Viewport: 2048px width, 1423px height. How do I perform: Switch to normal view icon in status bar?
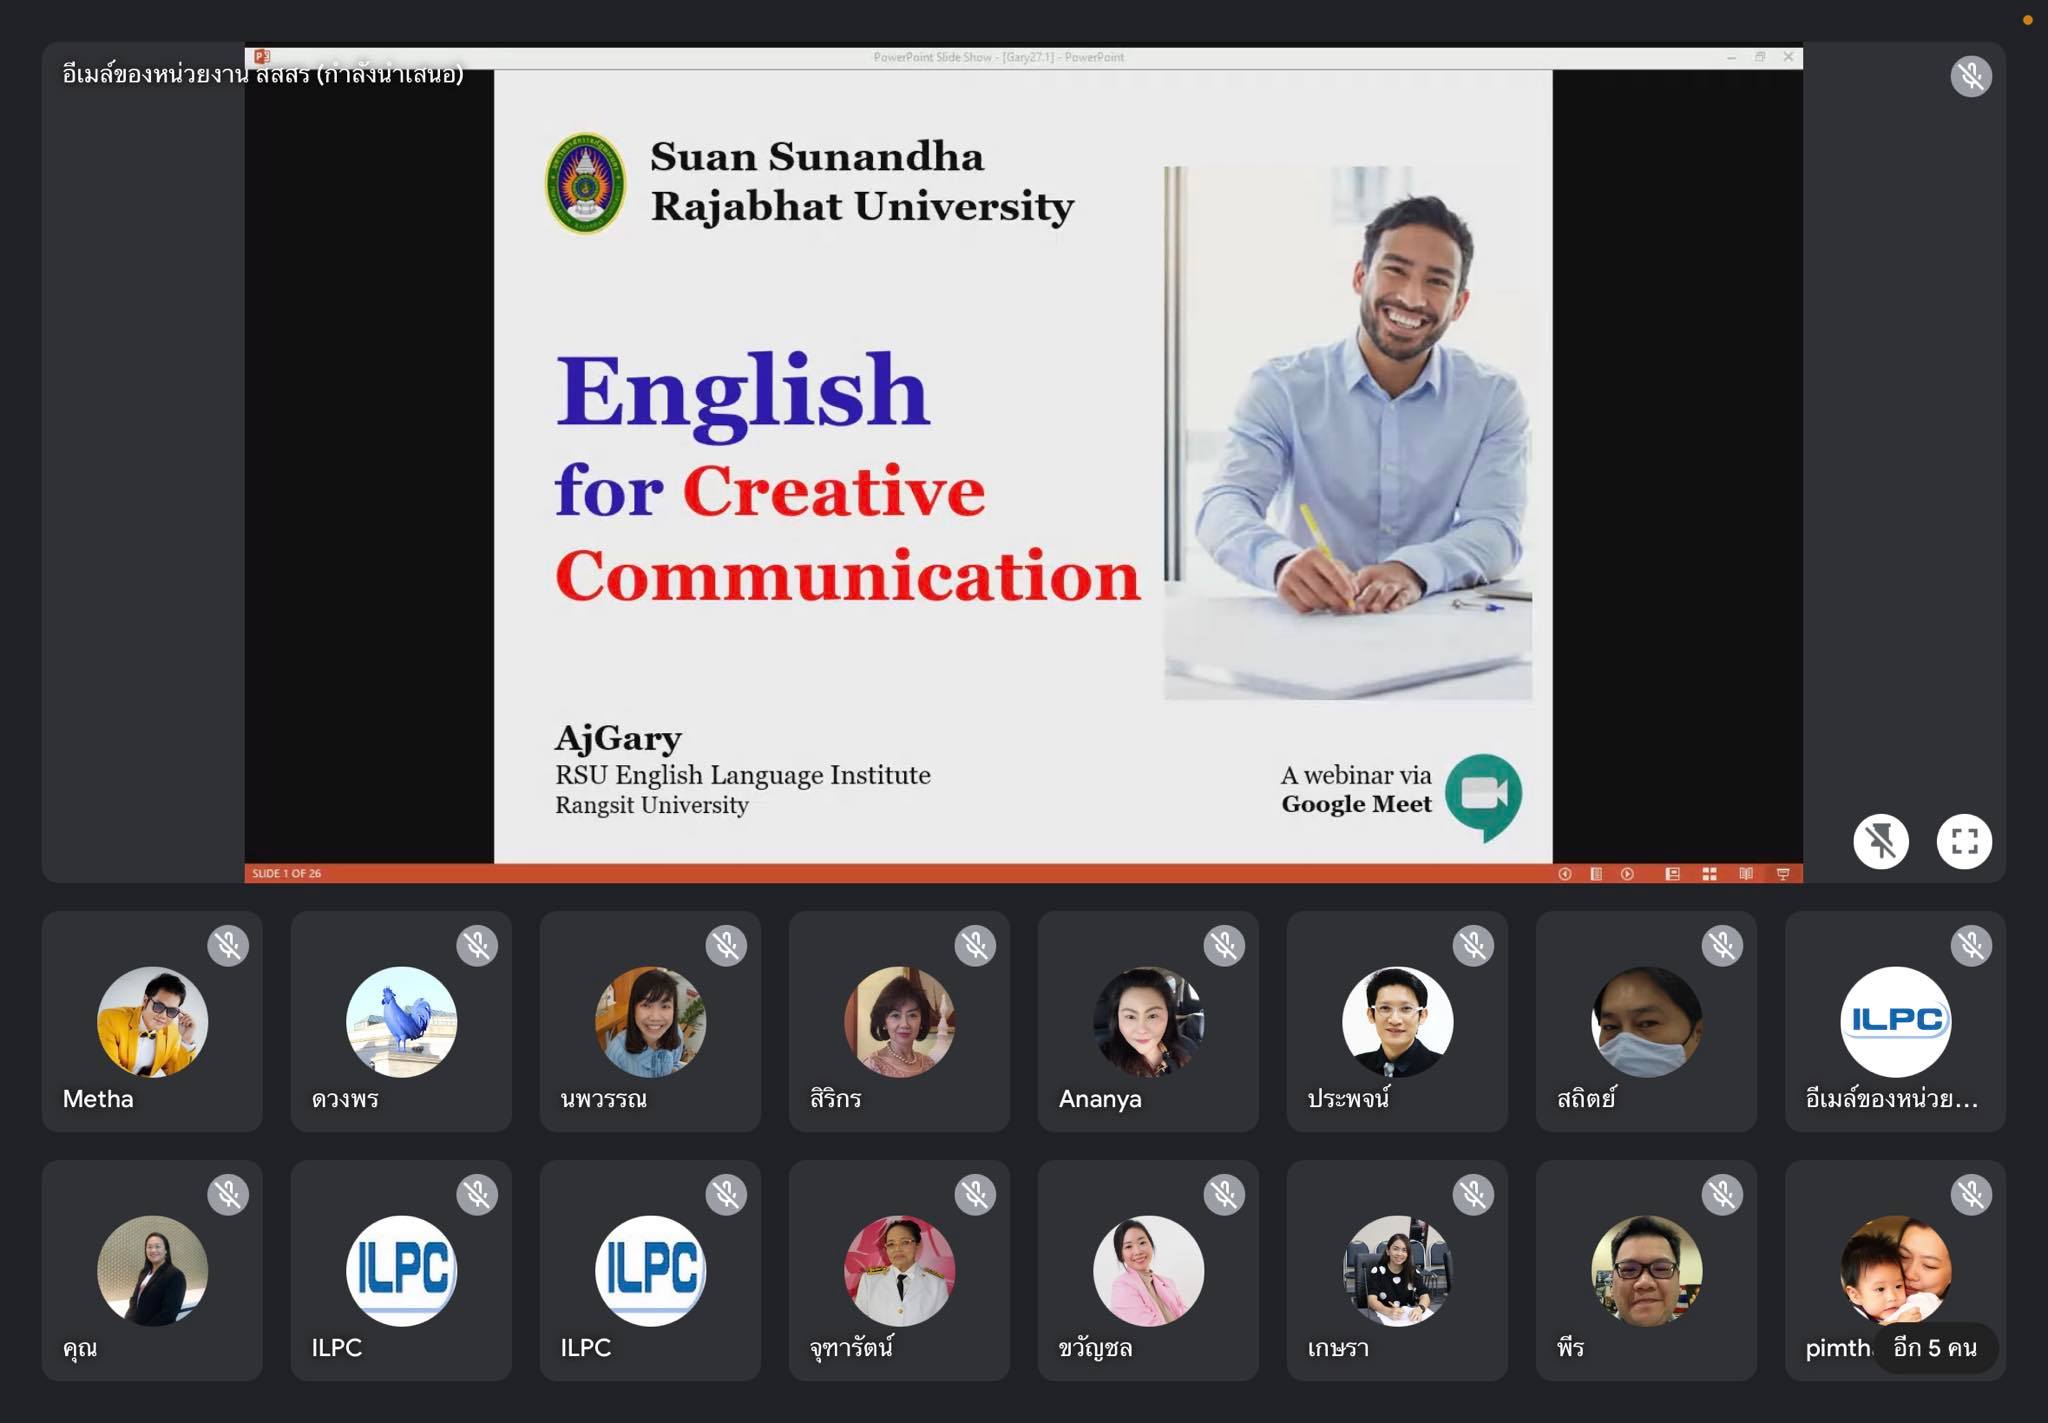coord(1672,874)
